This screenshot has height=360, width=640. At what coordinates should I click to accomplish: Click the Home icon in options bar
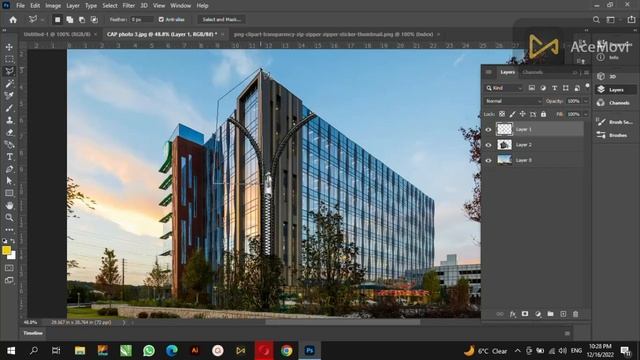[x=13, y=20]
